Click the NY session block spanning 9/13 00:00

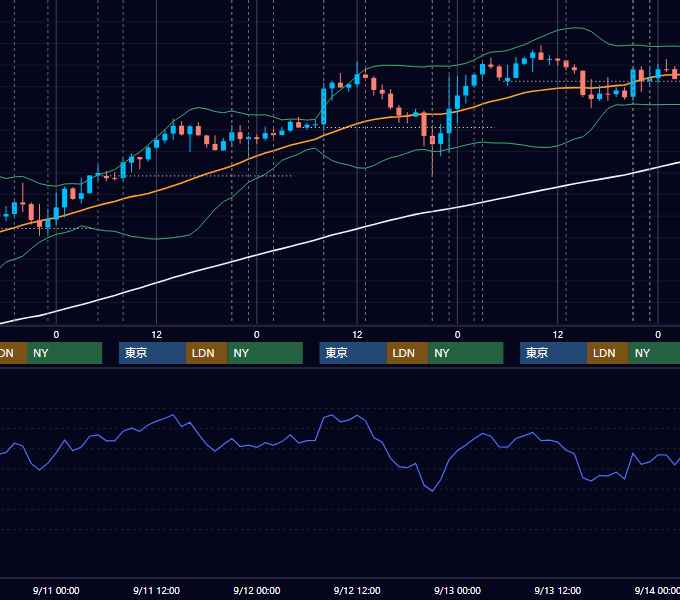click(466, 353)
